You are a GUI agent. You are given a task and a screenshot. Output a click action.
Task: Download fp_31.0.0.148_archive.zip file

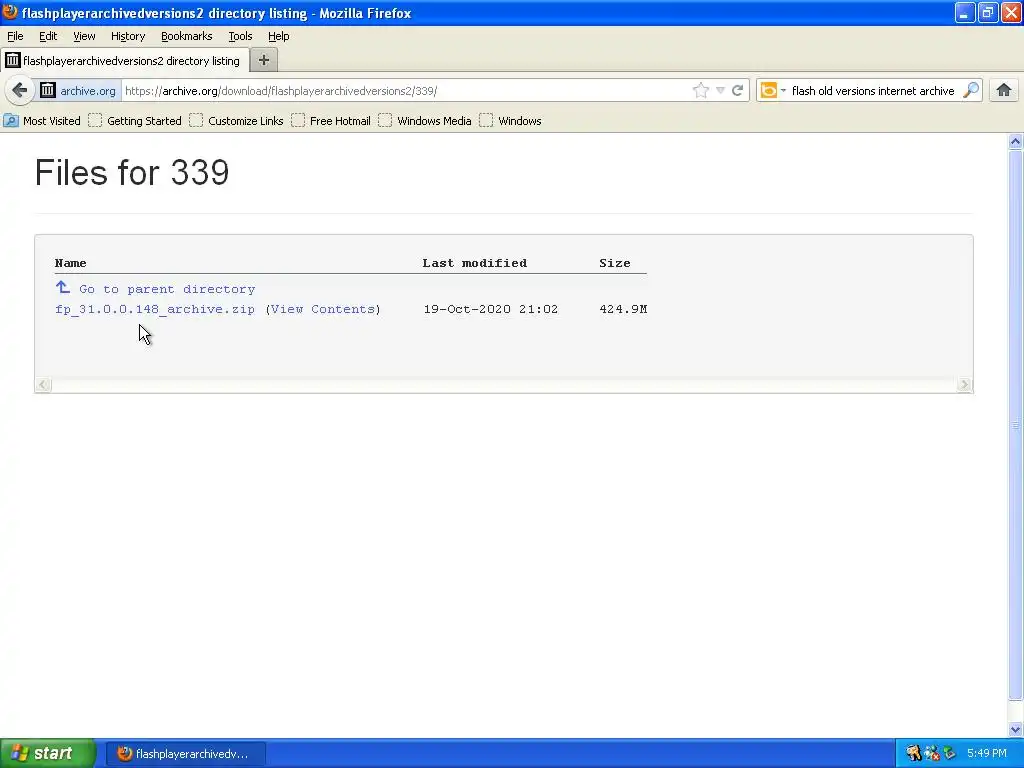155,309
